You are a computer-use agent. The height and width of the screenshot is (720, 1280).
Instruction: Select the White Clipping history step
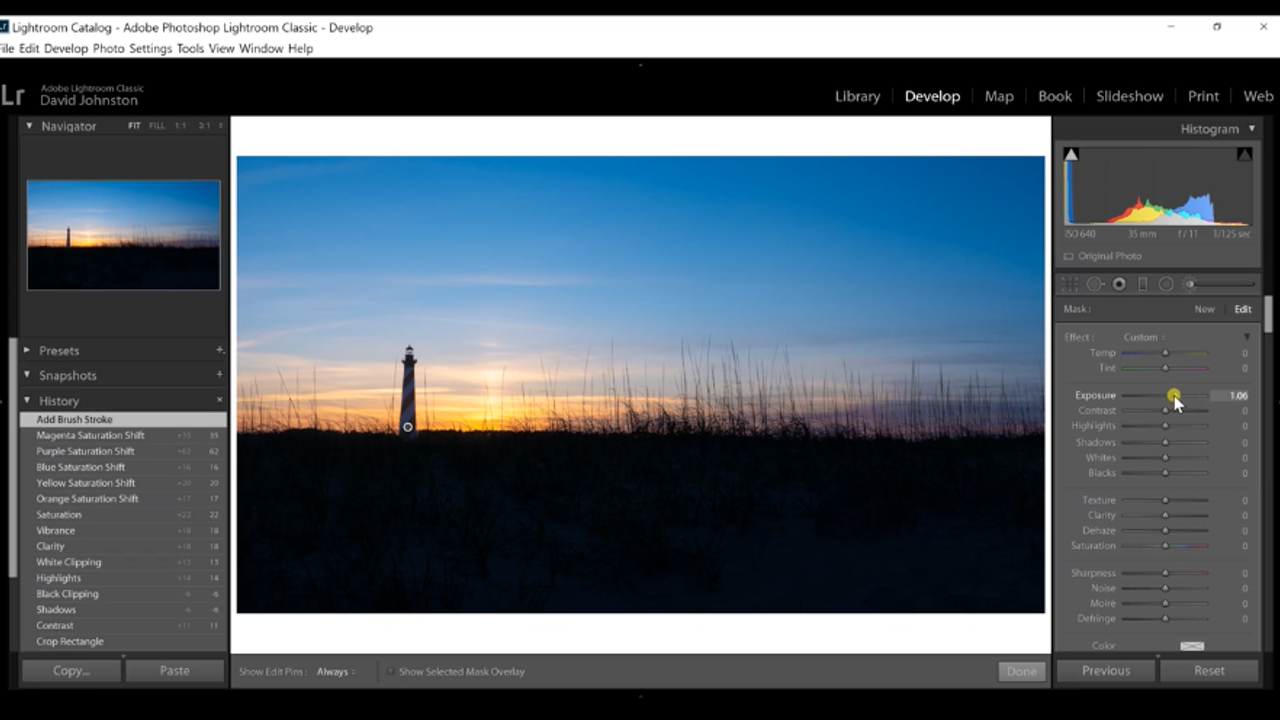pyautogui.click(x=123, y=562)
